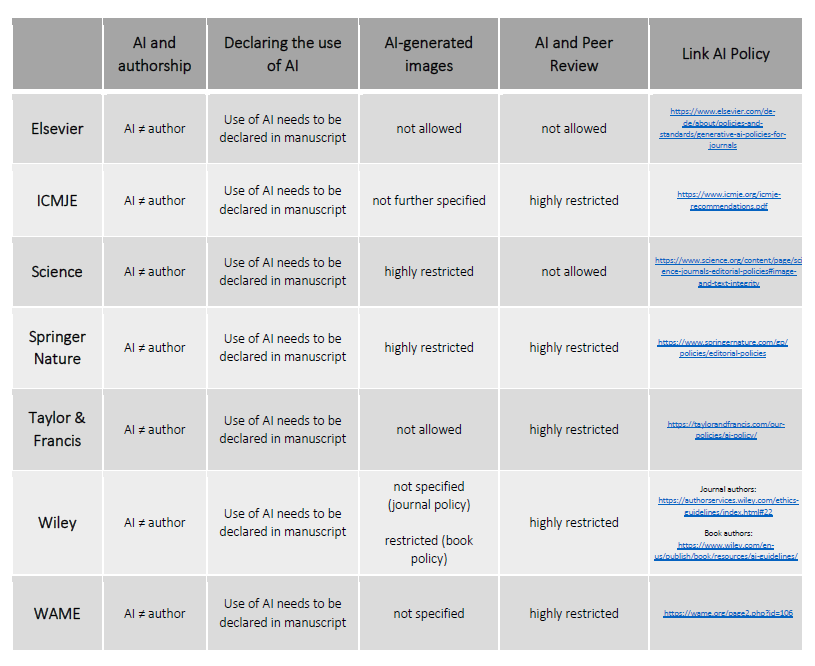815x666 pixels.
Task: Select ICMJE's 'not further specified' cell
Action: tap(428, 200)
